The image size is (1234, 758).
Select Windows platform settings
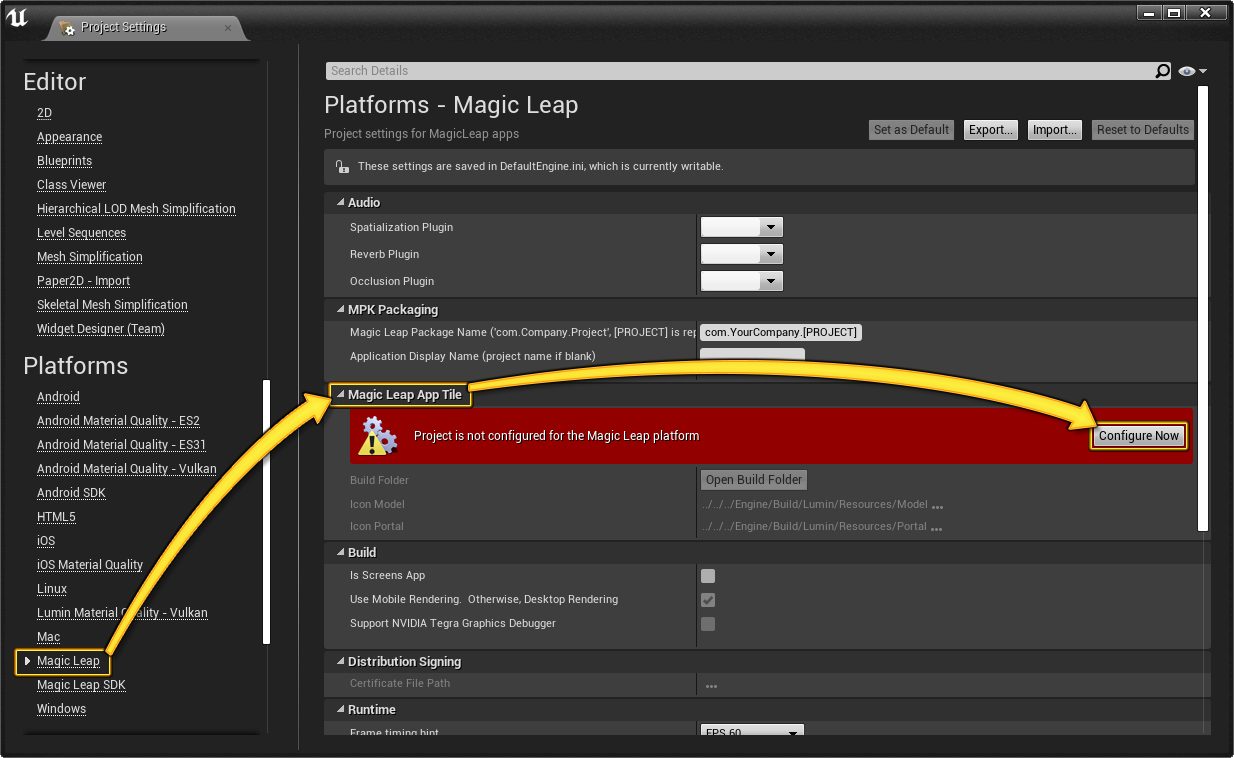(61, 709)
